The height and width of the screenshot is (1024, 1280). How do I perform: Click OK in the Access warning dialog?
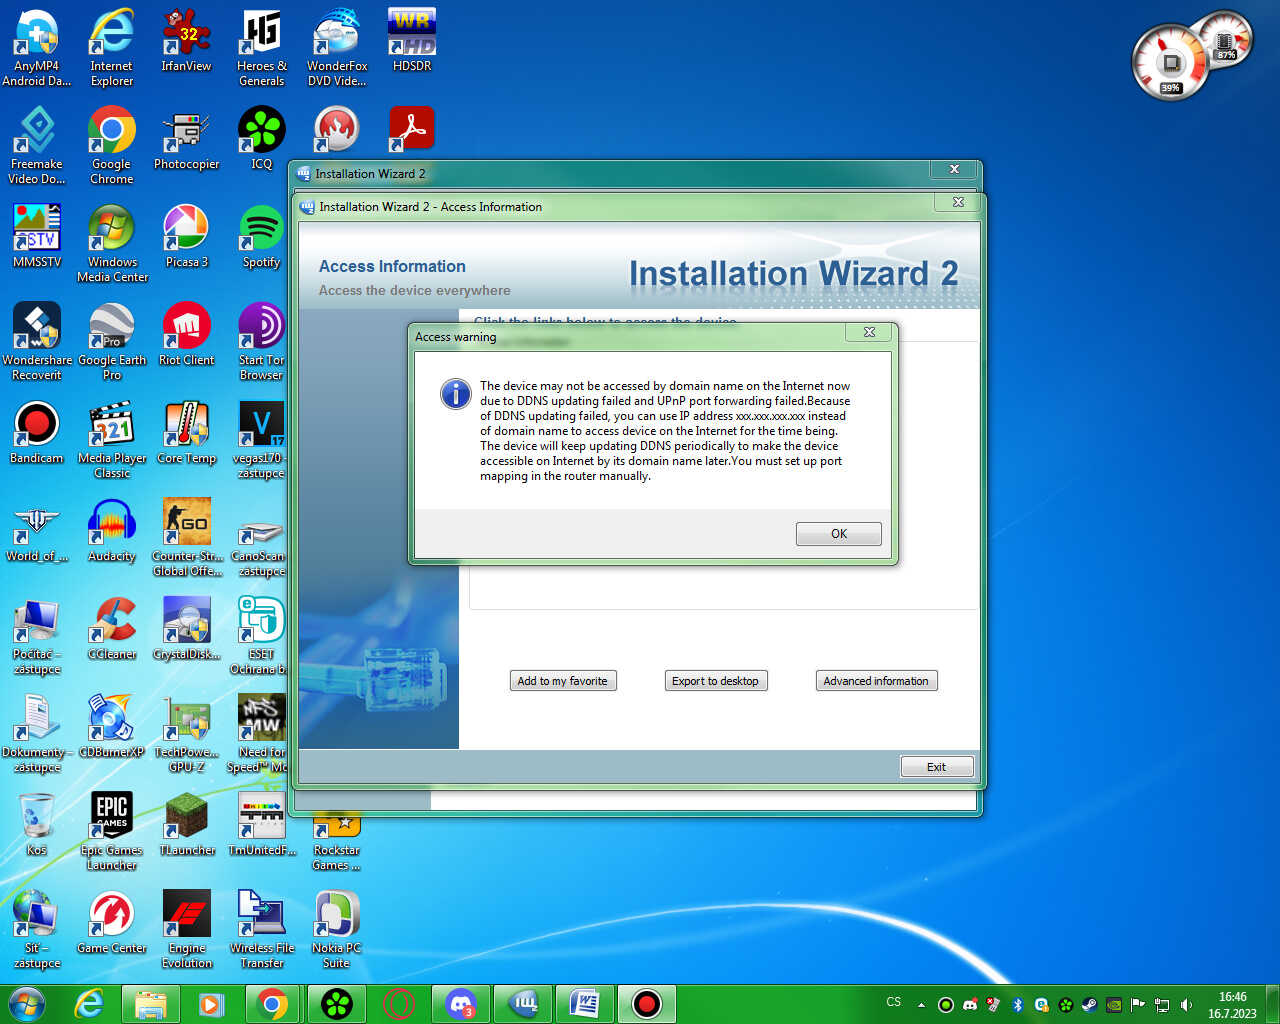click(838, 534)
